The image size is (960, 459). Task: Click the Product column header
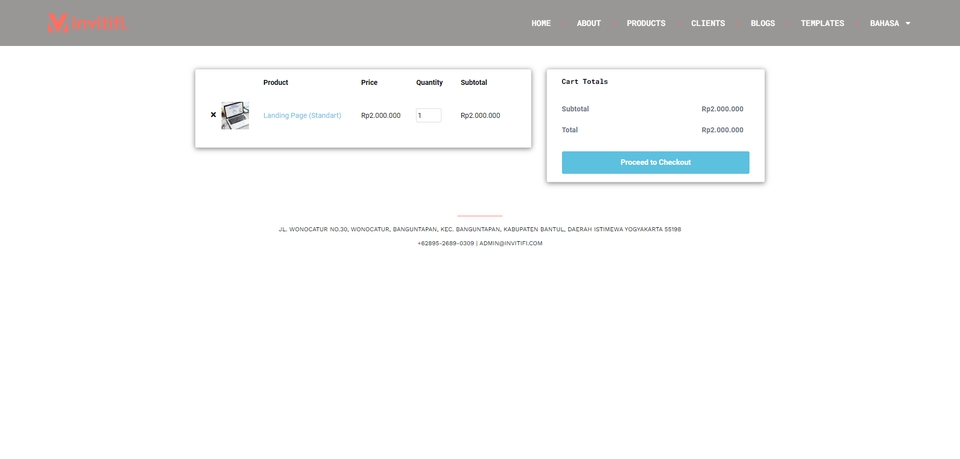coord(276,82)
